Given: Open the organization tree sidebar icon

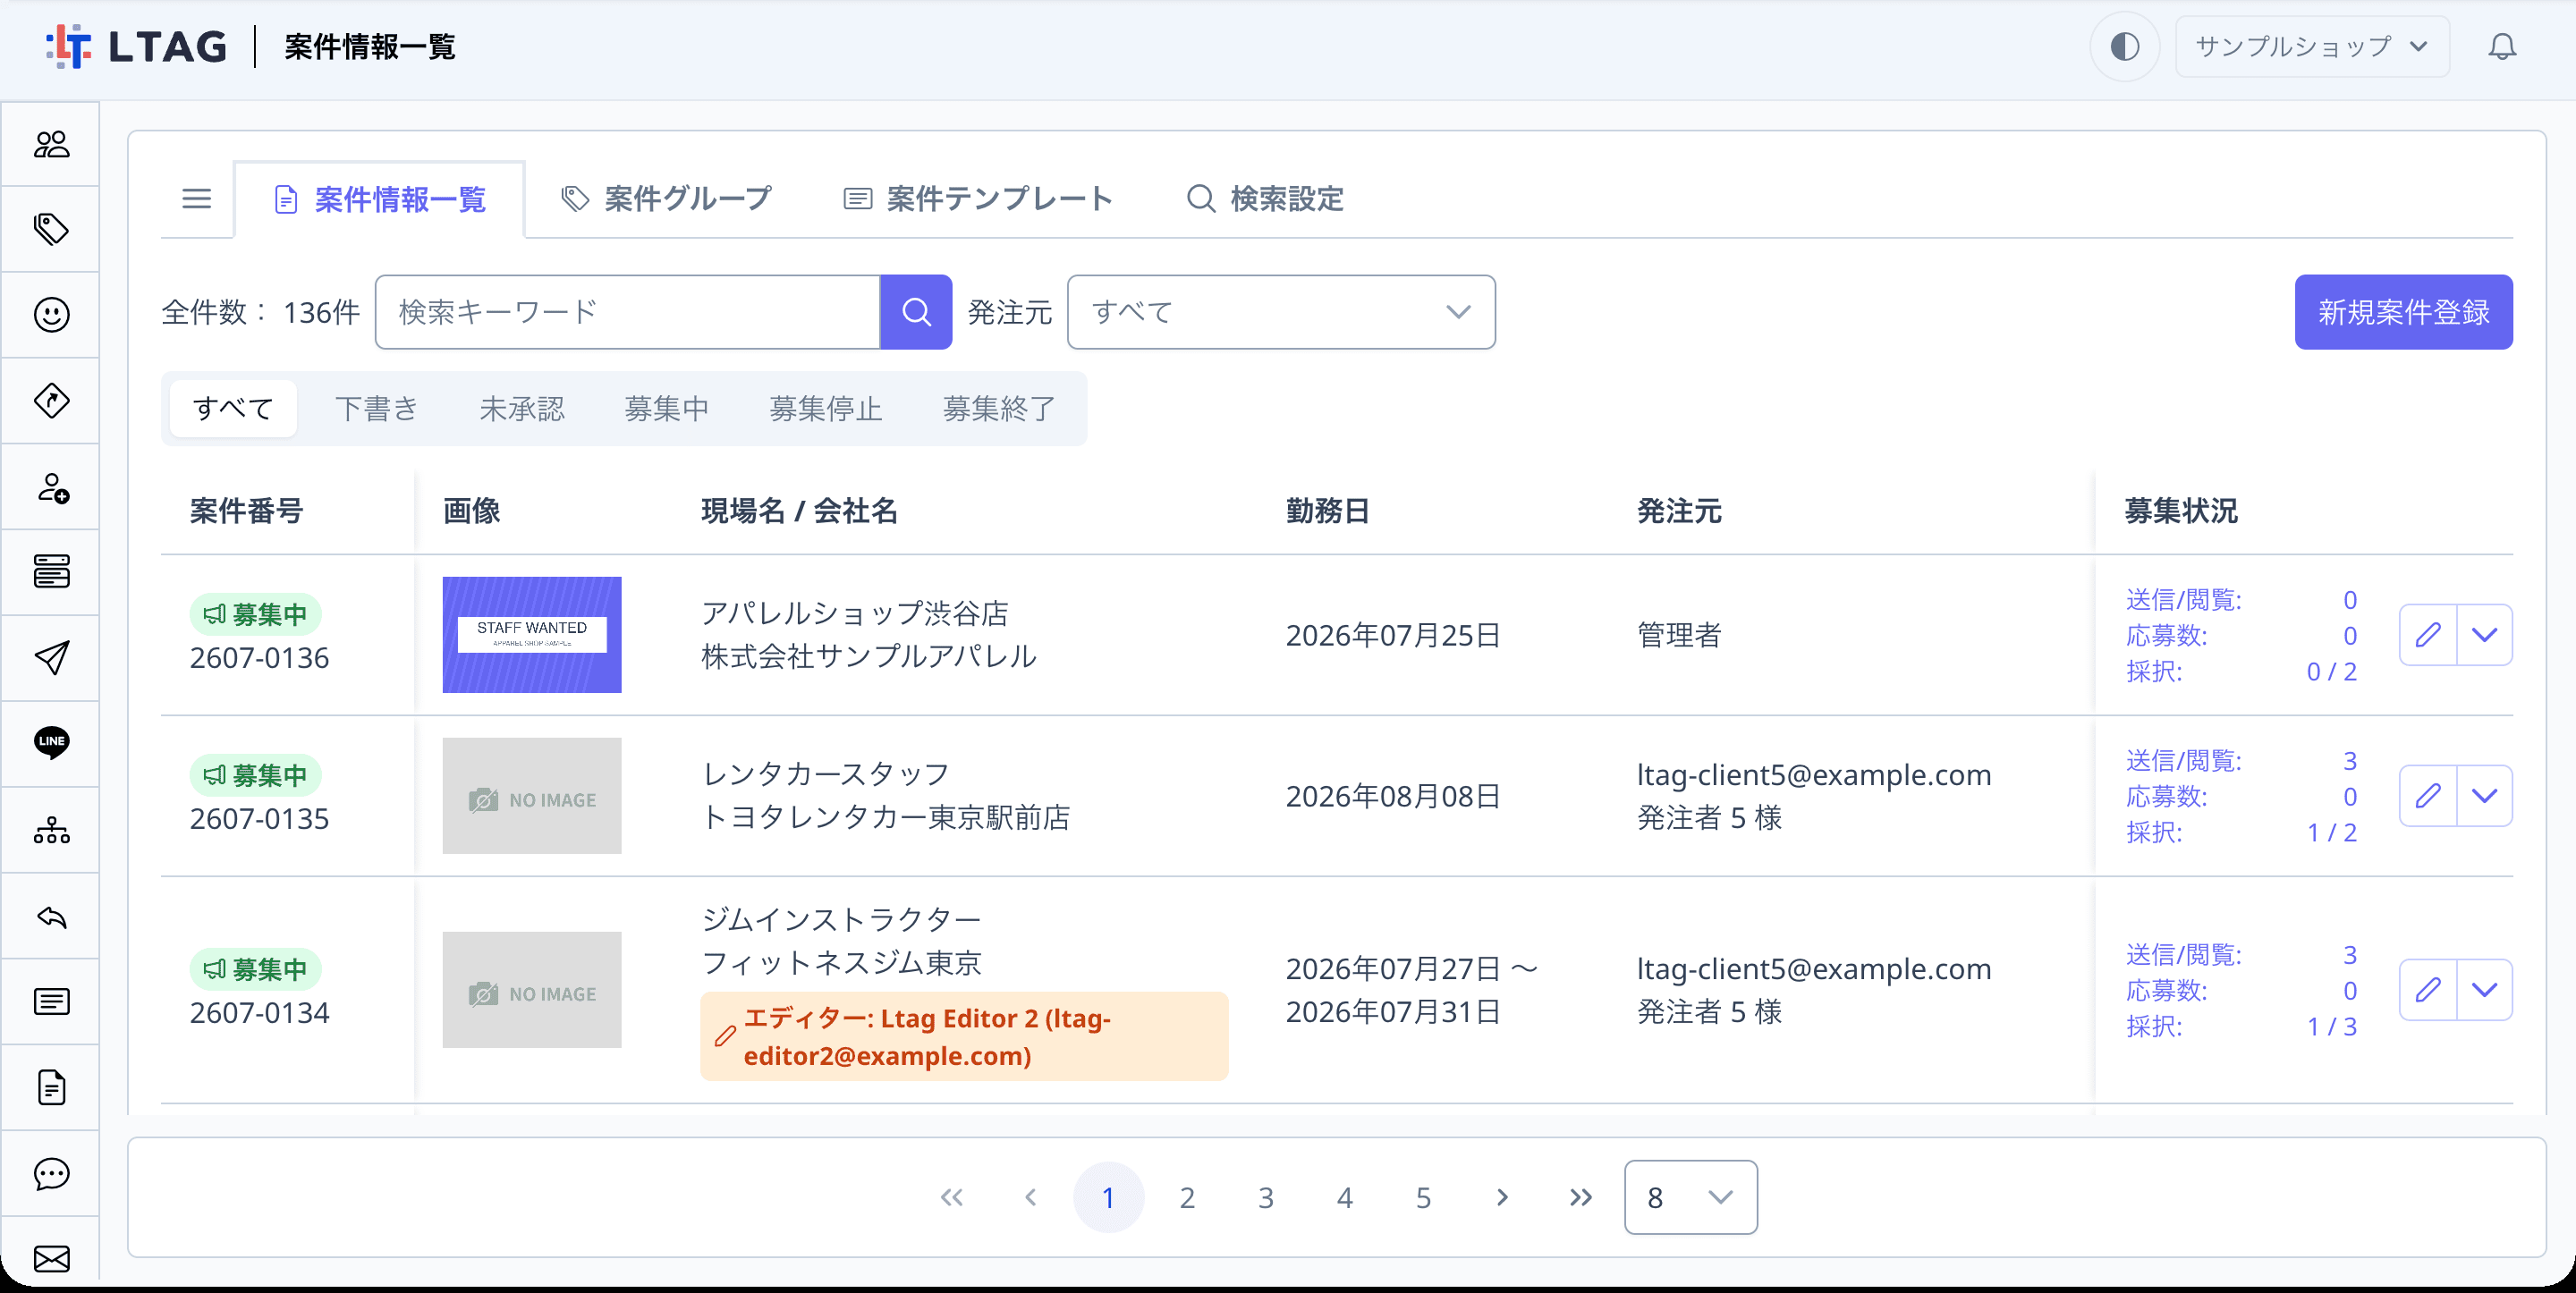Looking at the screenshot, I should (51, 830).
